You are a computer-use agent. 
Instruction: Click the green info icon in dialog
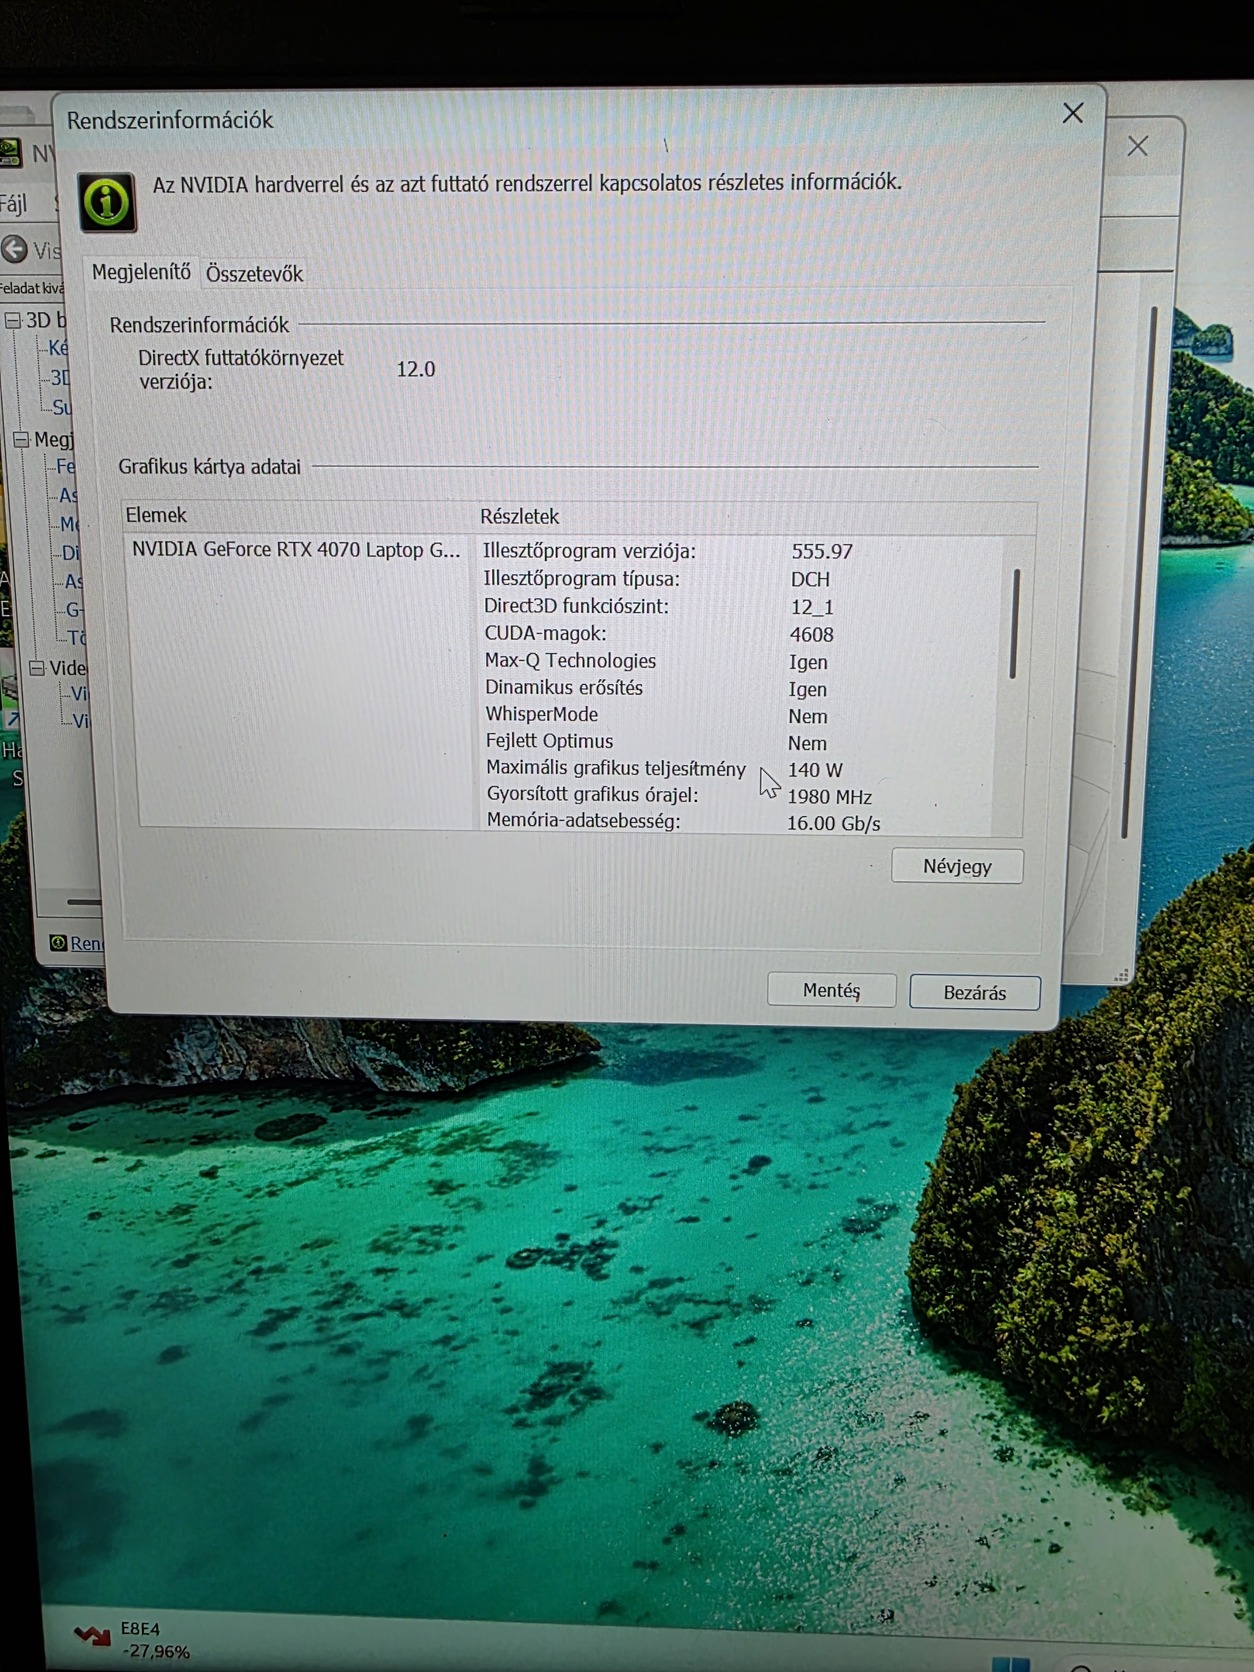pos(107,202)
